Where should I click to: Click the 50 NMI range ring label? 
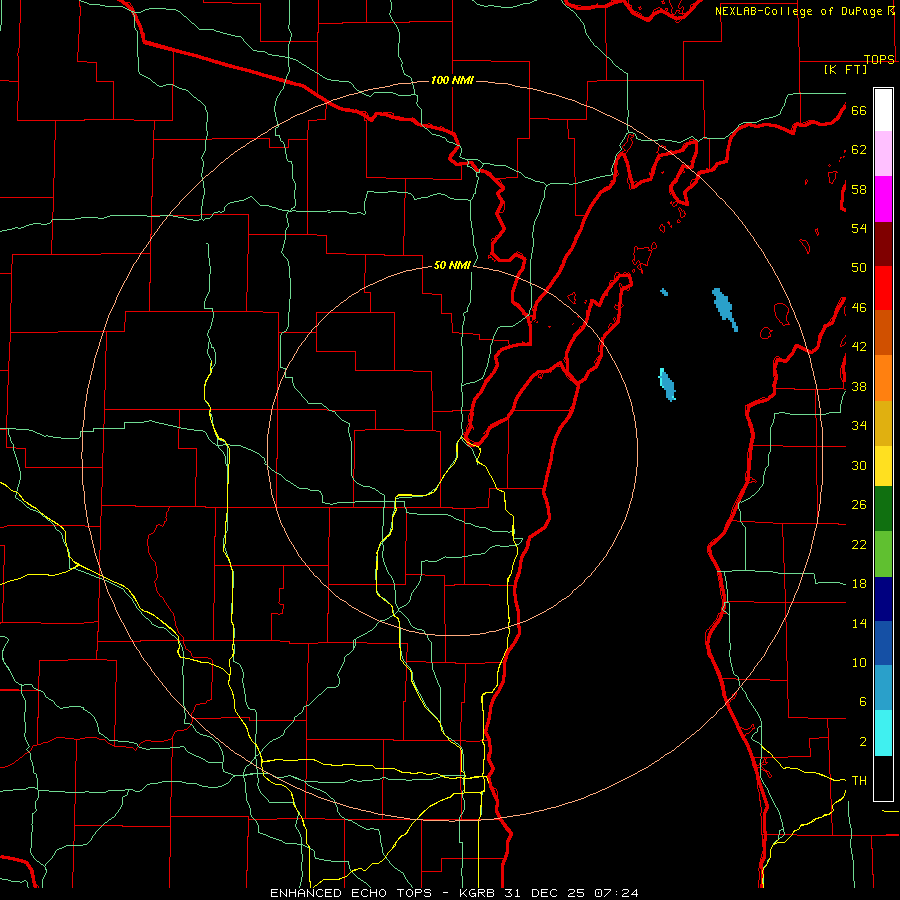(x=452, y=265)
